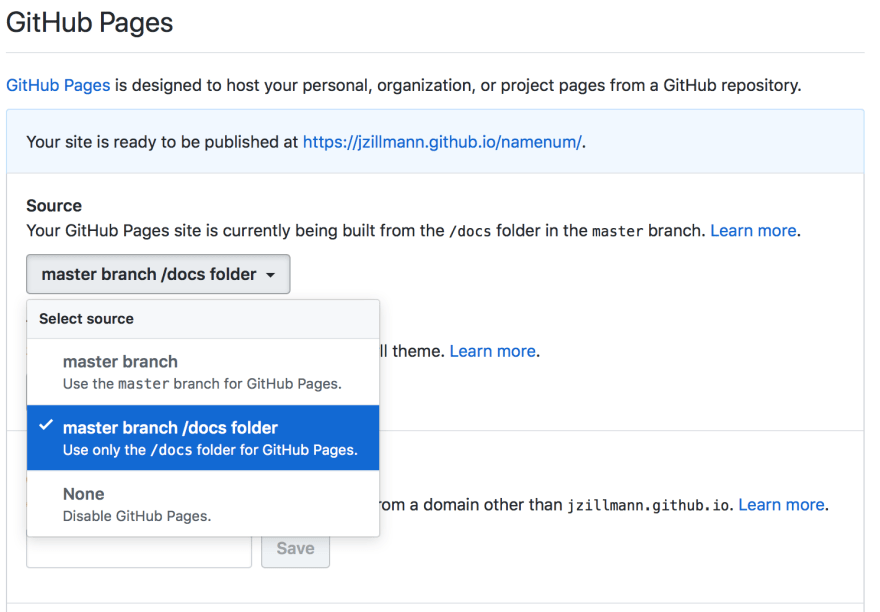Click the blue site-ready notification banner

click(435, 141)
